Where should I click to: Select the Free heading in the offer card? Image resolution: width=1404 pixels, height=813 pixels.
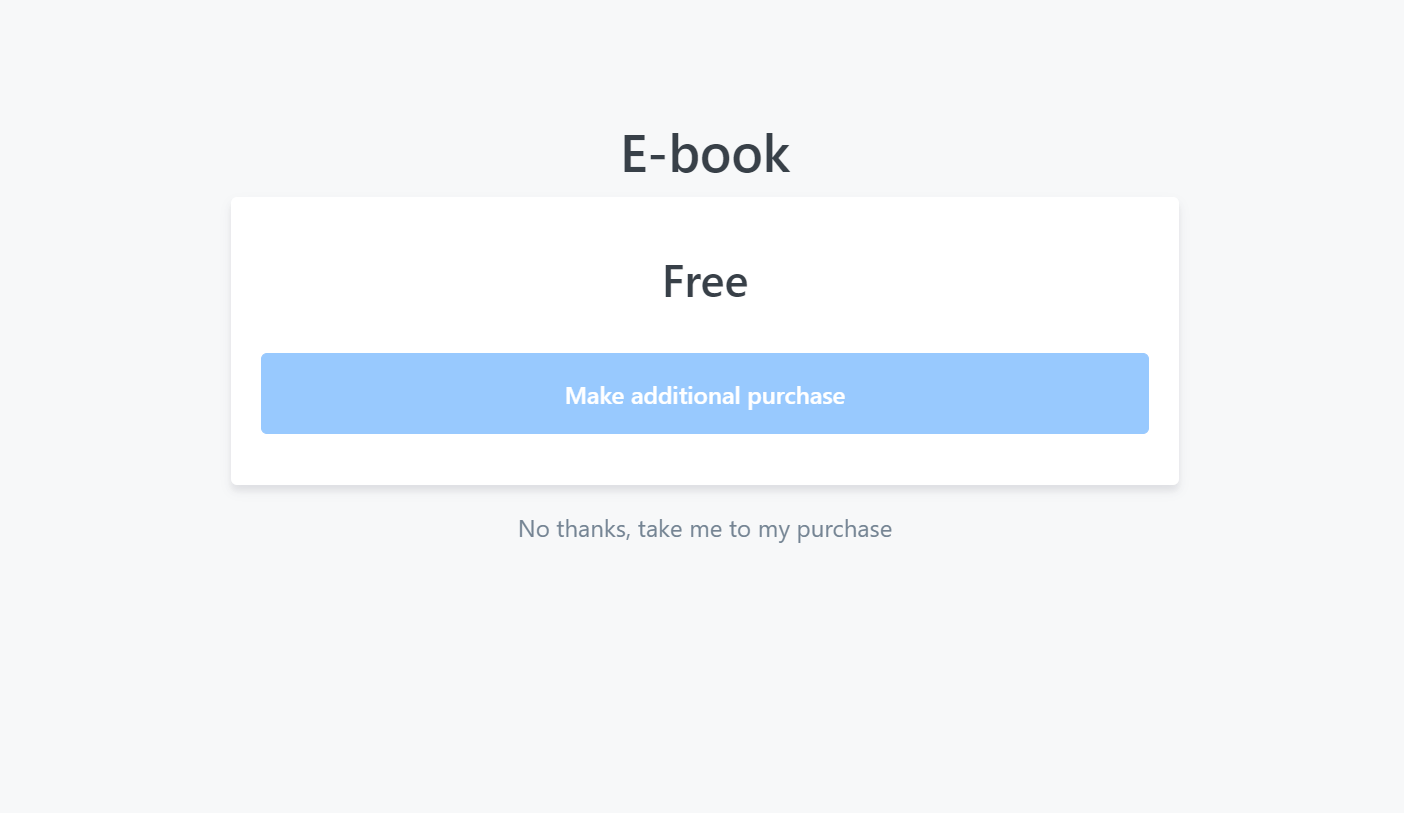(705, 281)
